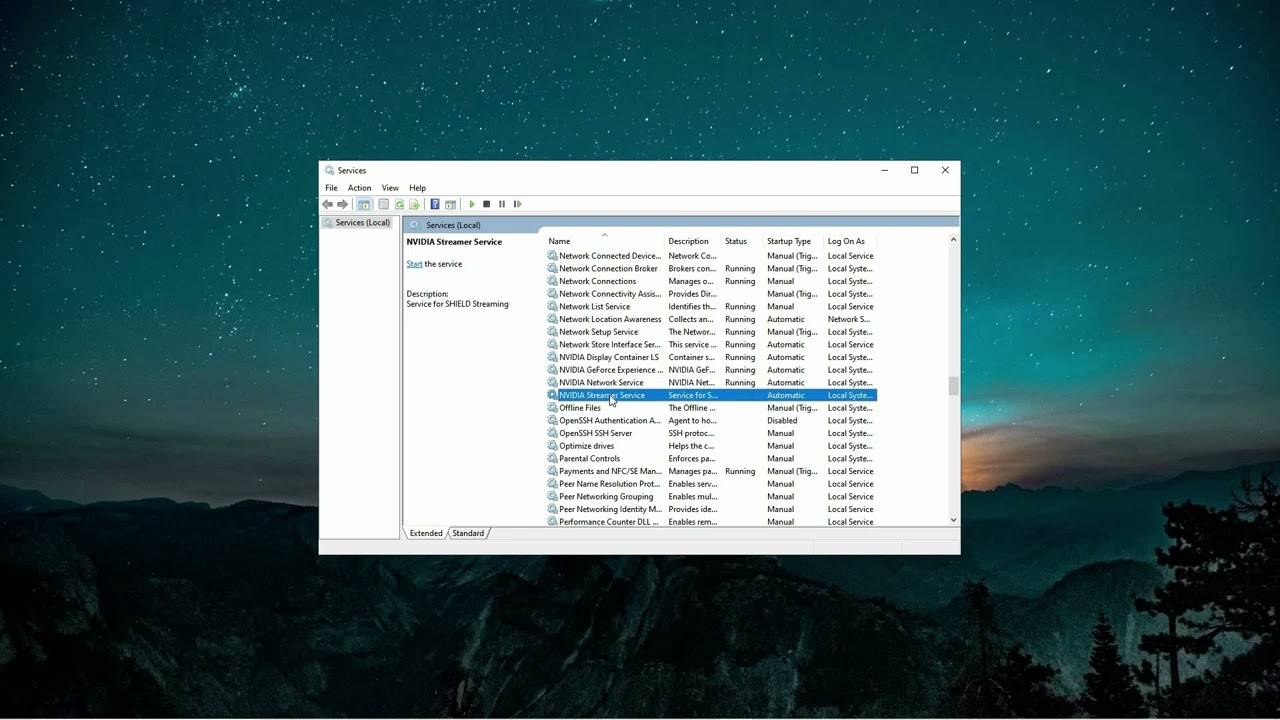Click the scroll up arrow of the services list

coord(953,240)
